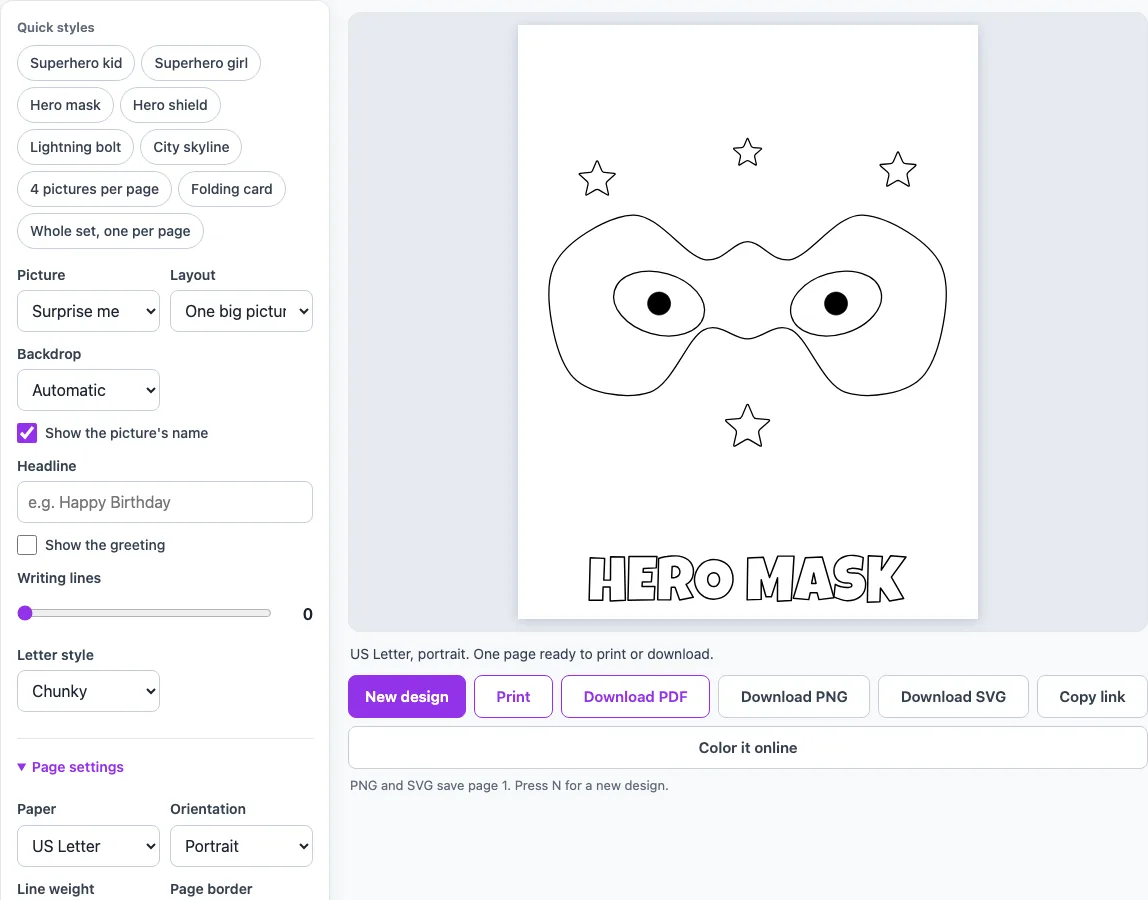Click the US Letter portrait status text
The image size is (1148, 900).
532,654
